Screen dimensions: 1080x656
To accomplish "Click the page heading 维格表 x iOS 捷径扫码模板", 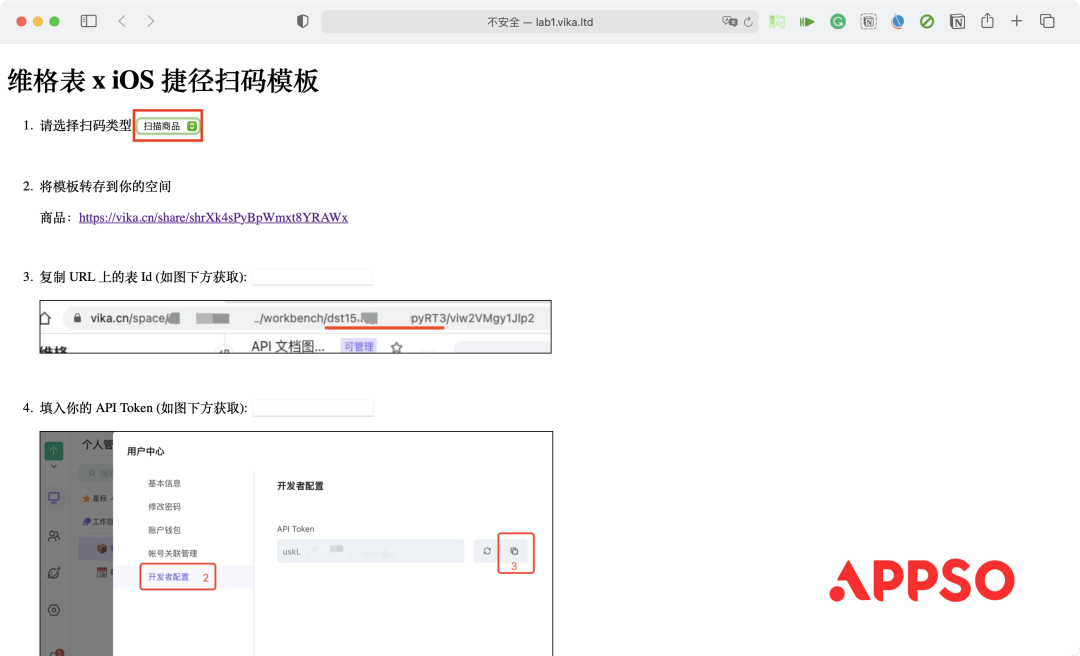I will 163,81.
